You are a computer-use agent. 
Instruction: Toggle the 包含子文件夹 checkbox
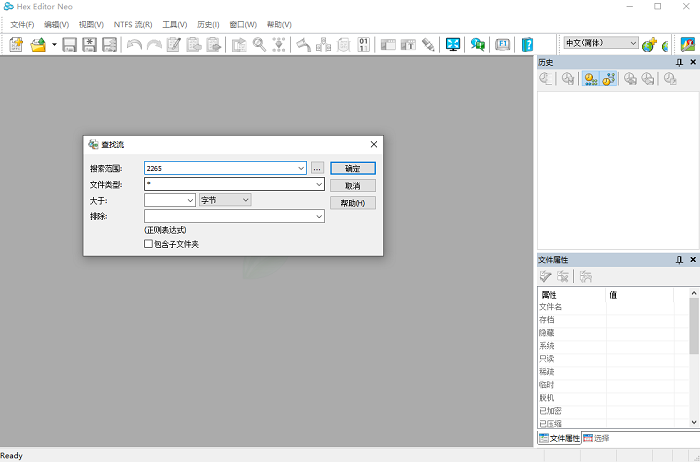pos(149,243)
